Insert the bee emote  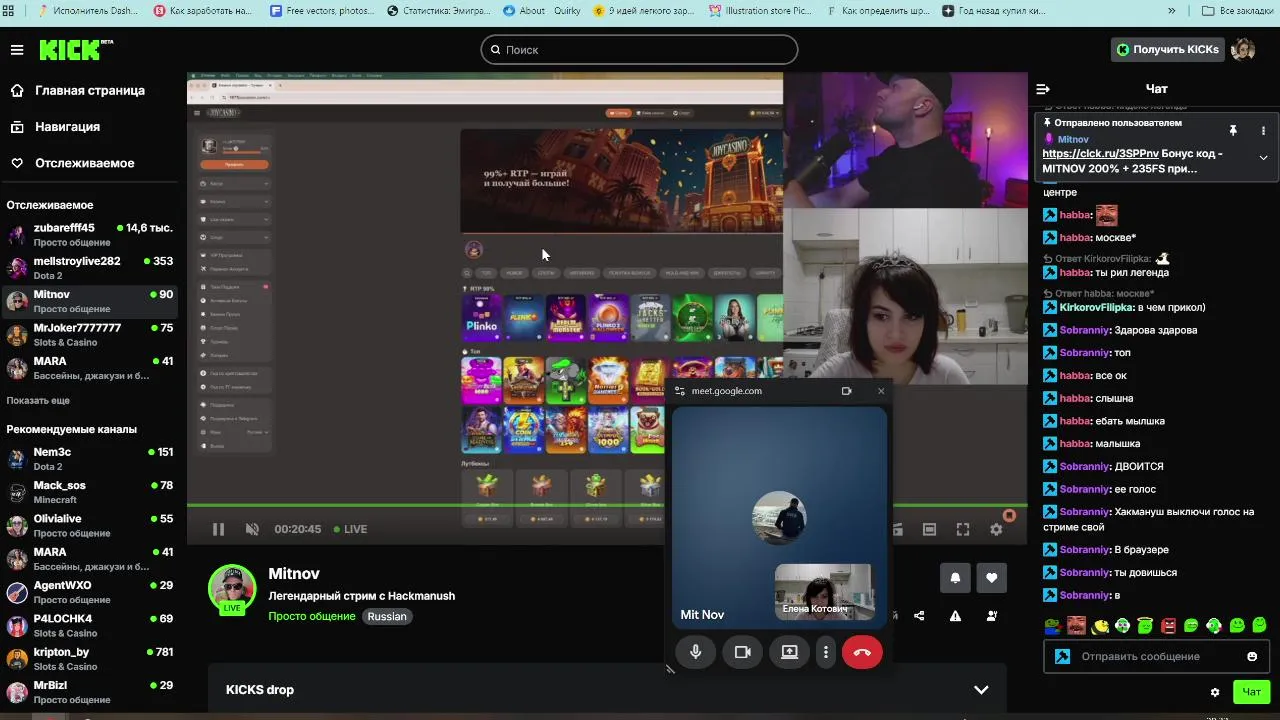click(x=1100, y=626)
